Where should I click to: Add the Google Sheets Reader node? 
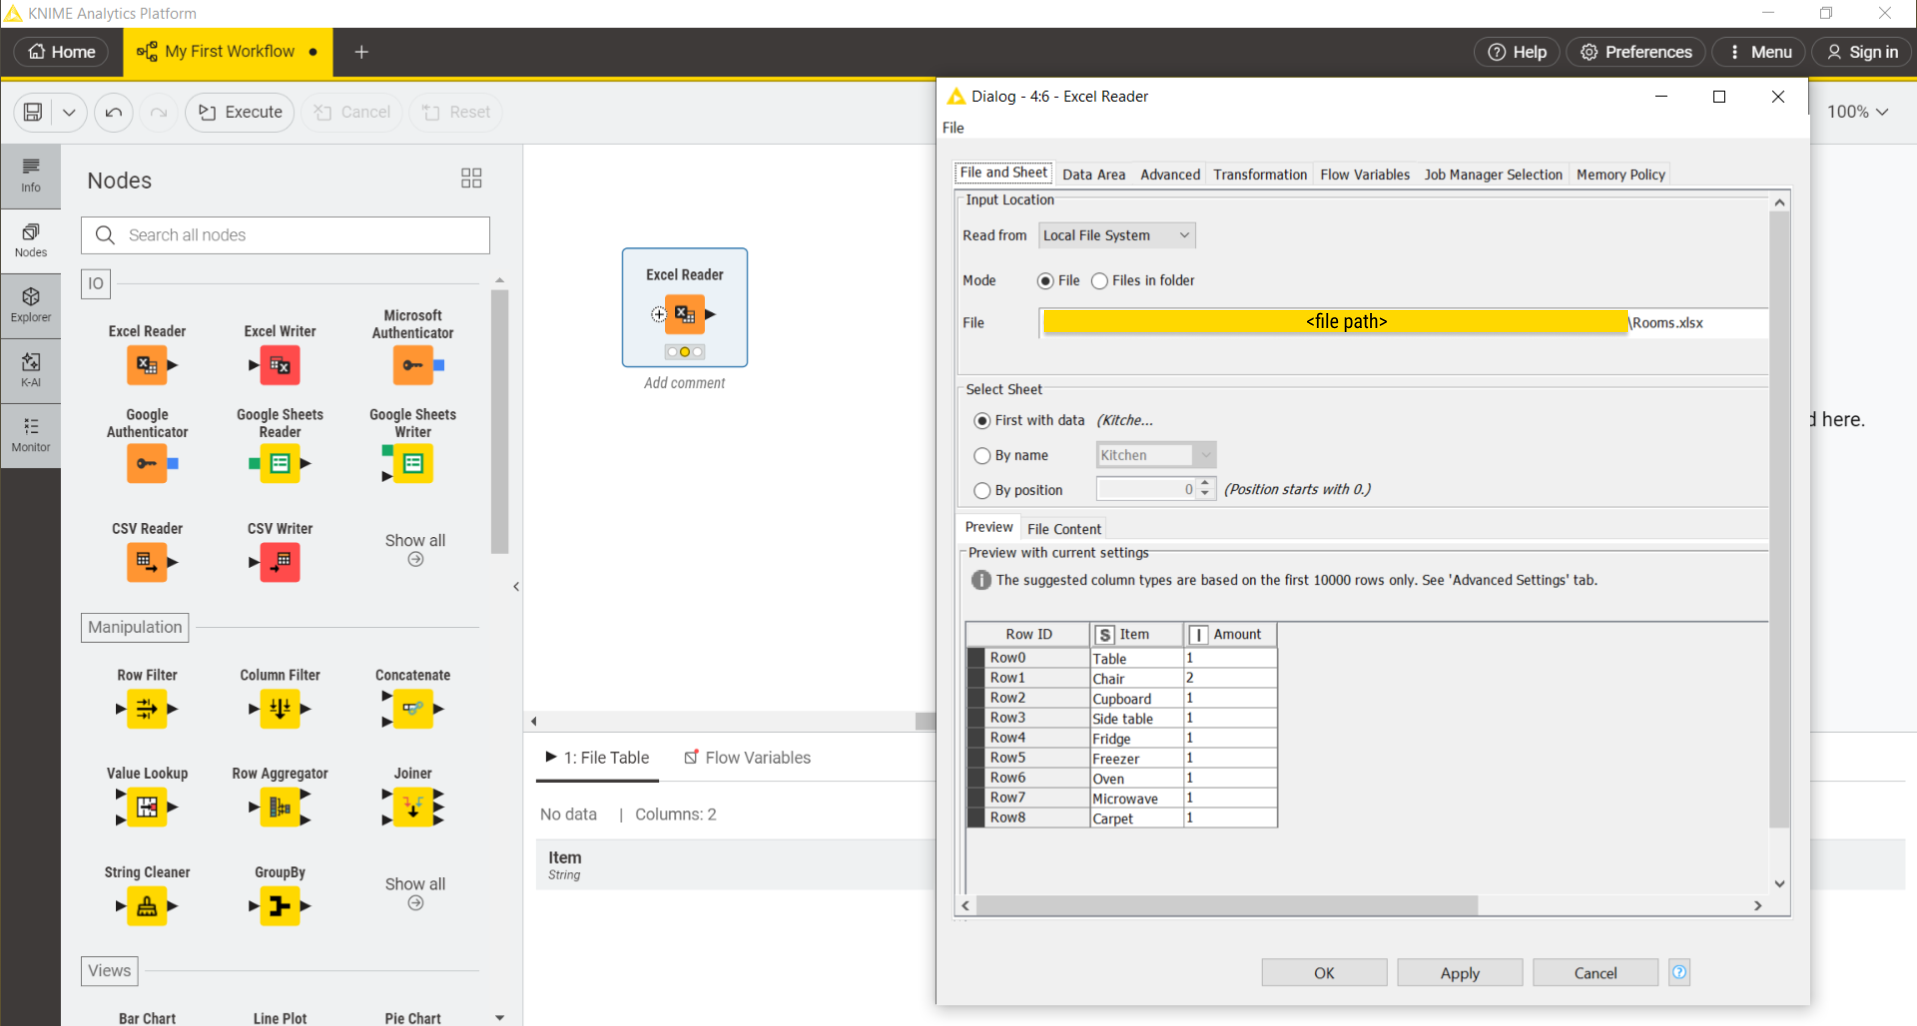click(280, 463)
